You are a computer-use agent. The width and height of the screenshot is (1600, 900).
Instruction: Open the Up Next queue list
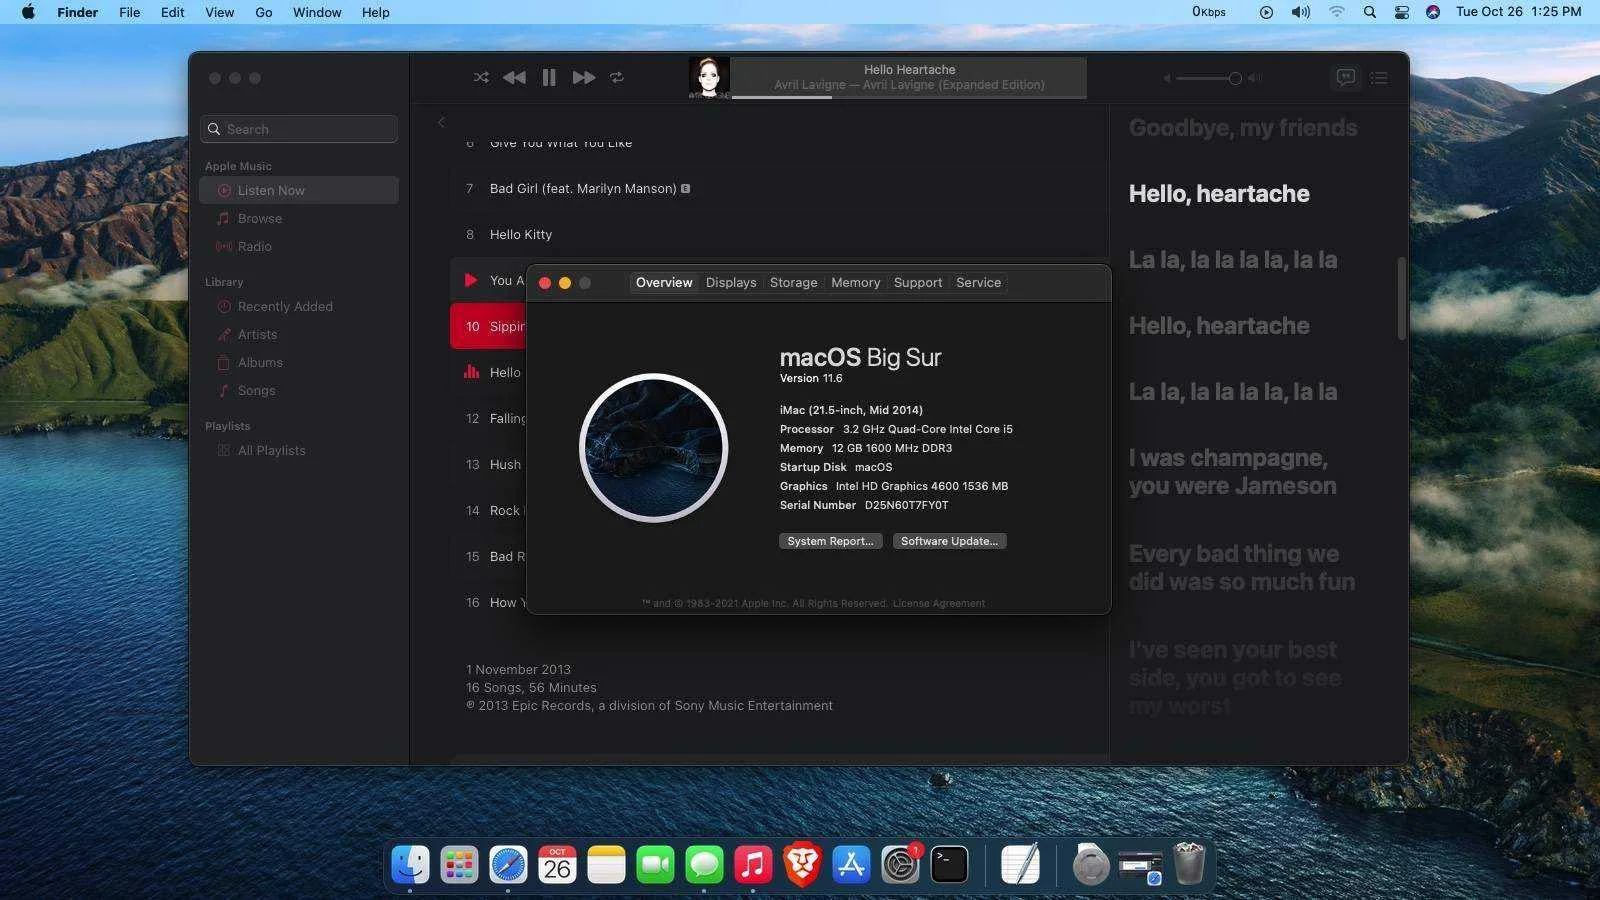point(1379,77)
